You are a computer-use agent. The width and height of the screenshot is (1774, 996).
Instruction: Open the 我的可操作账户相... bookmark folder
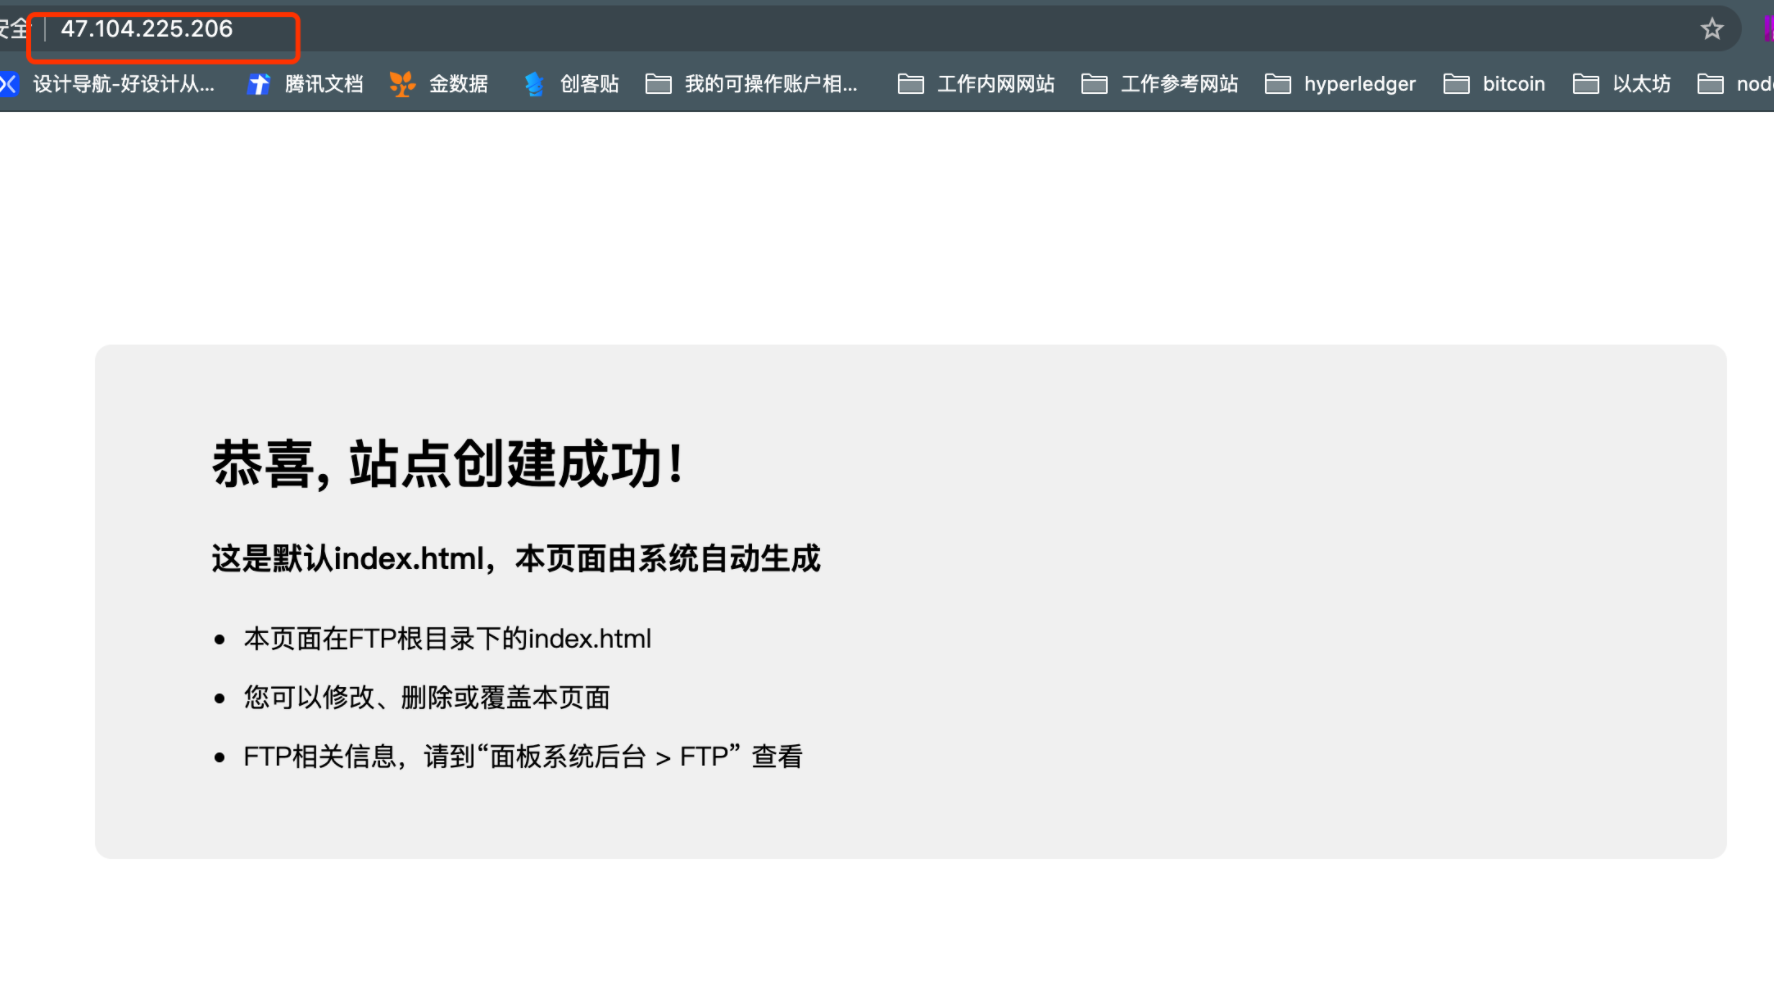[752, 84]
